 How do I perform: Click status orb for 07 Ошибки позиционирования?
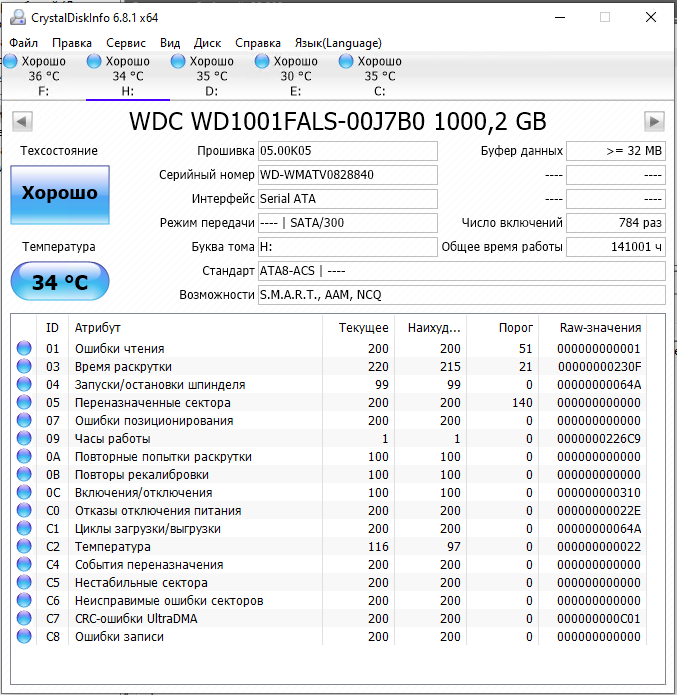coord(24,420)
